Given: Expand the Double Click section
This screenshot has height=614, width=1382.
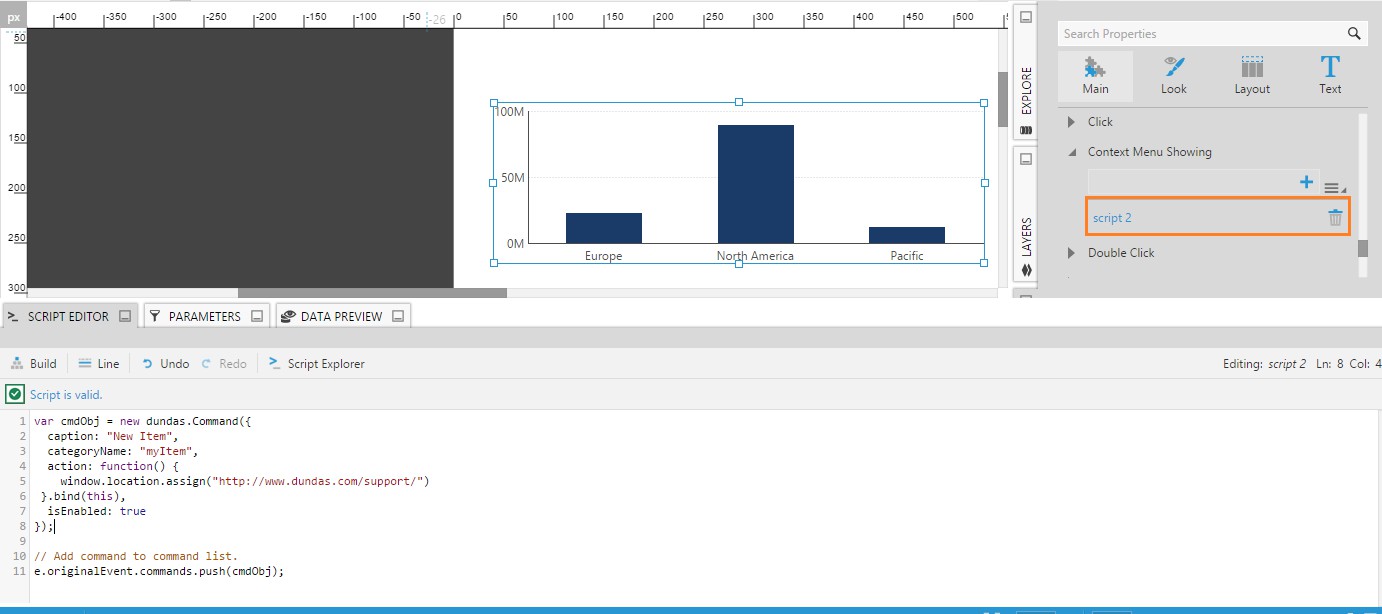Looking at the screenshot, I should 1072,253.
